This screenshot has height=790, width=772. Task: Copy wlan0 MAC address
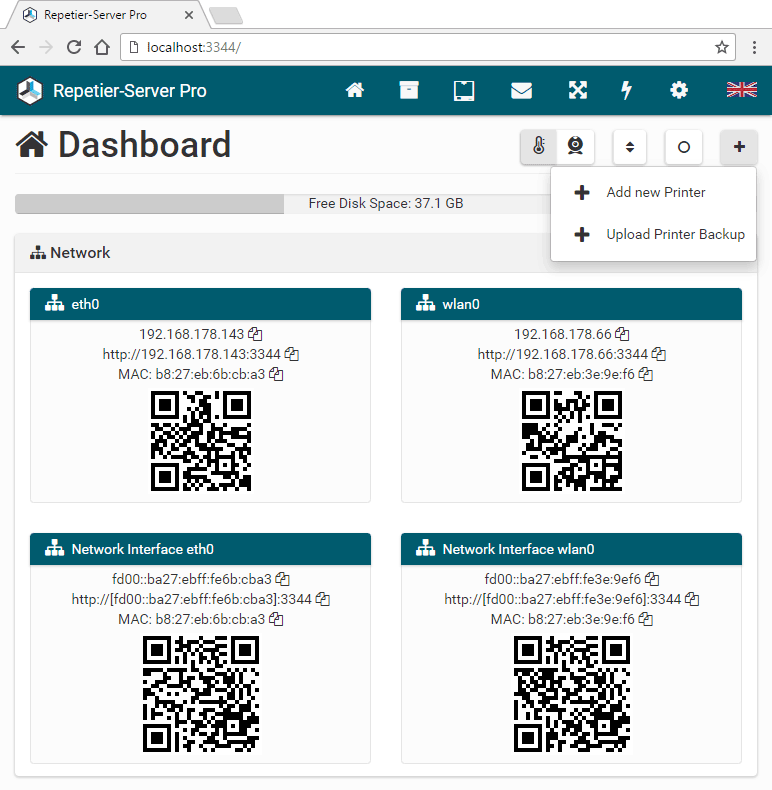pyautogui.click(x=646, y=374)
